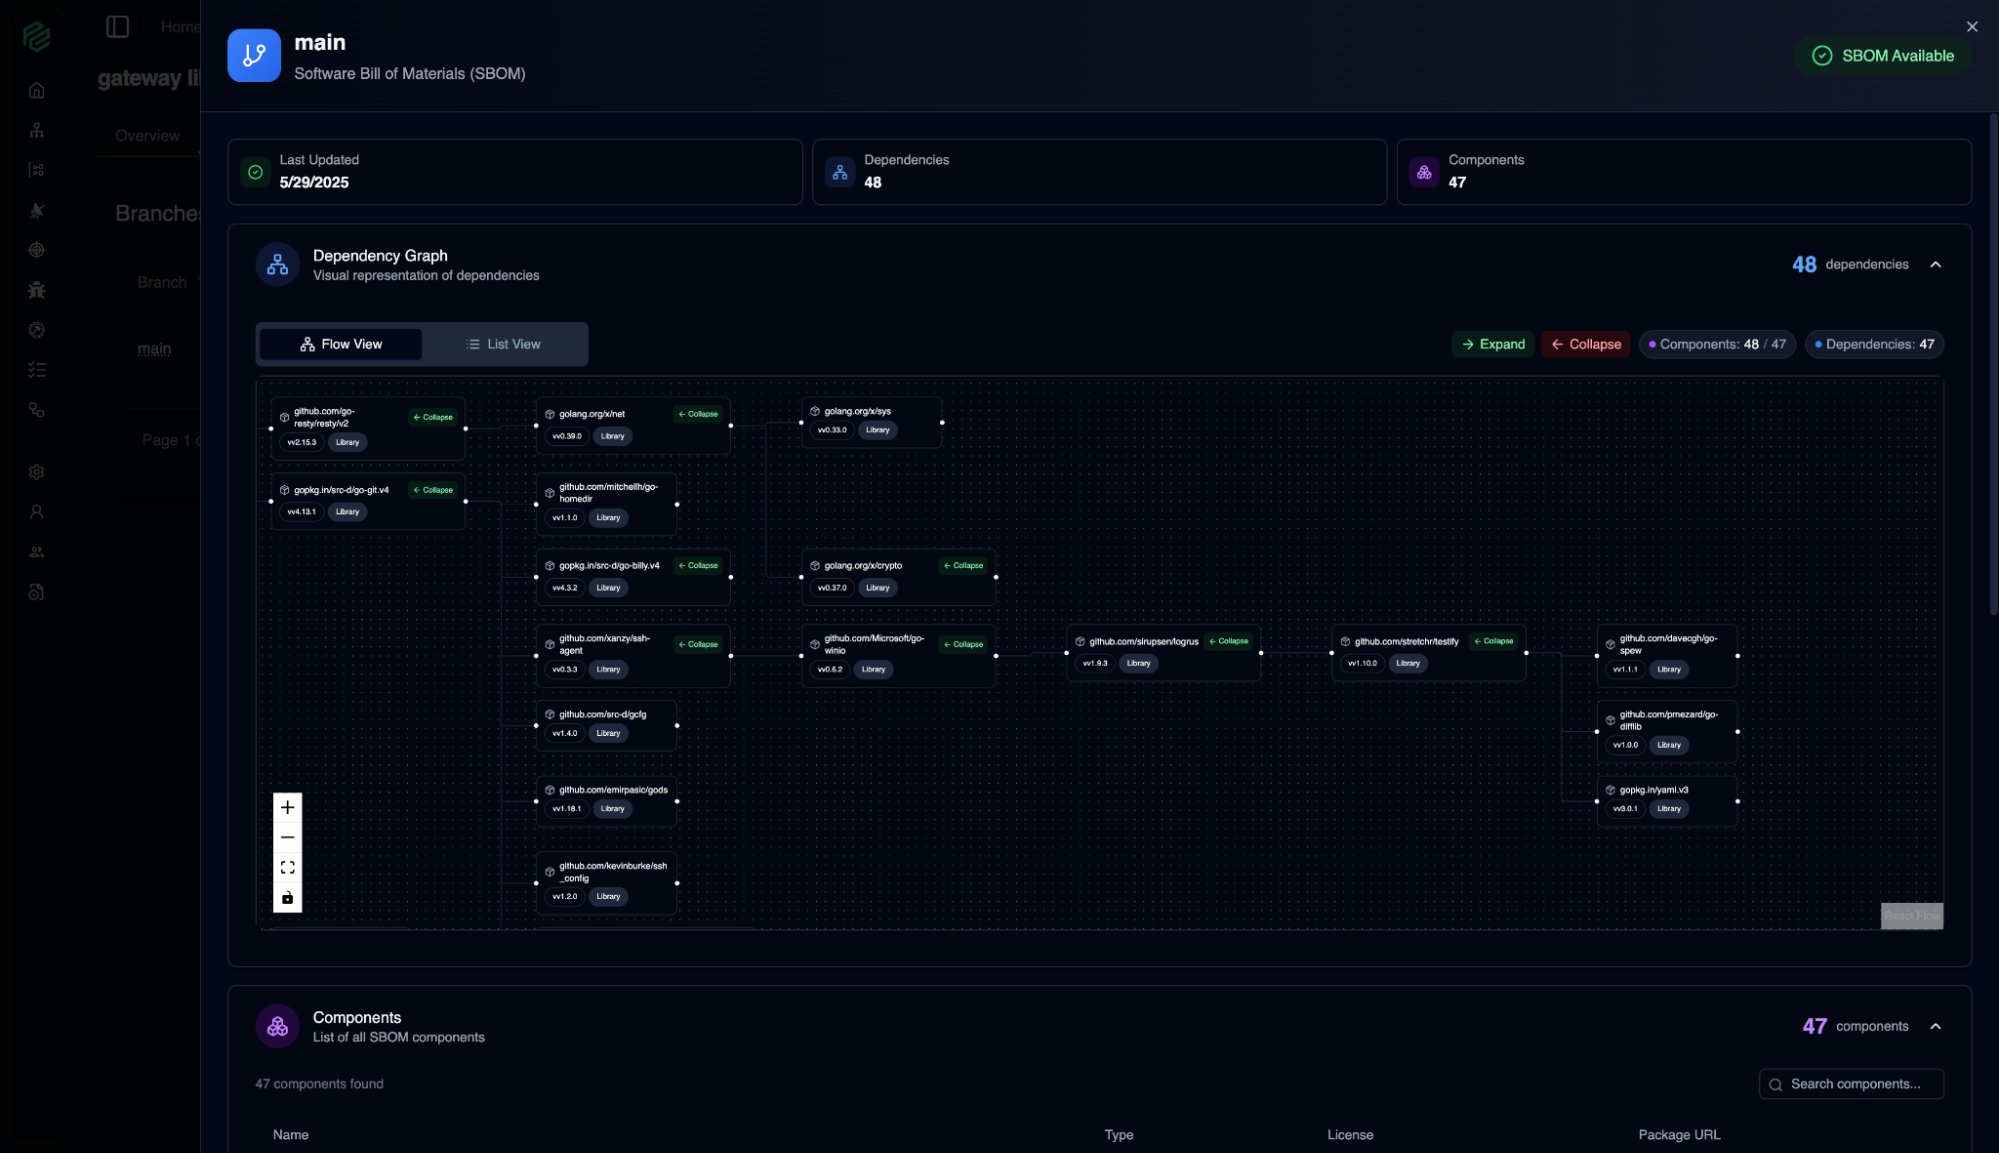Click the branch icon beside main title
This screenshot has width=1999, height=1153.
click(254, 55)
